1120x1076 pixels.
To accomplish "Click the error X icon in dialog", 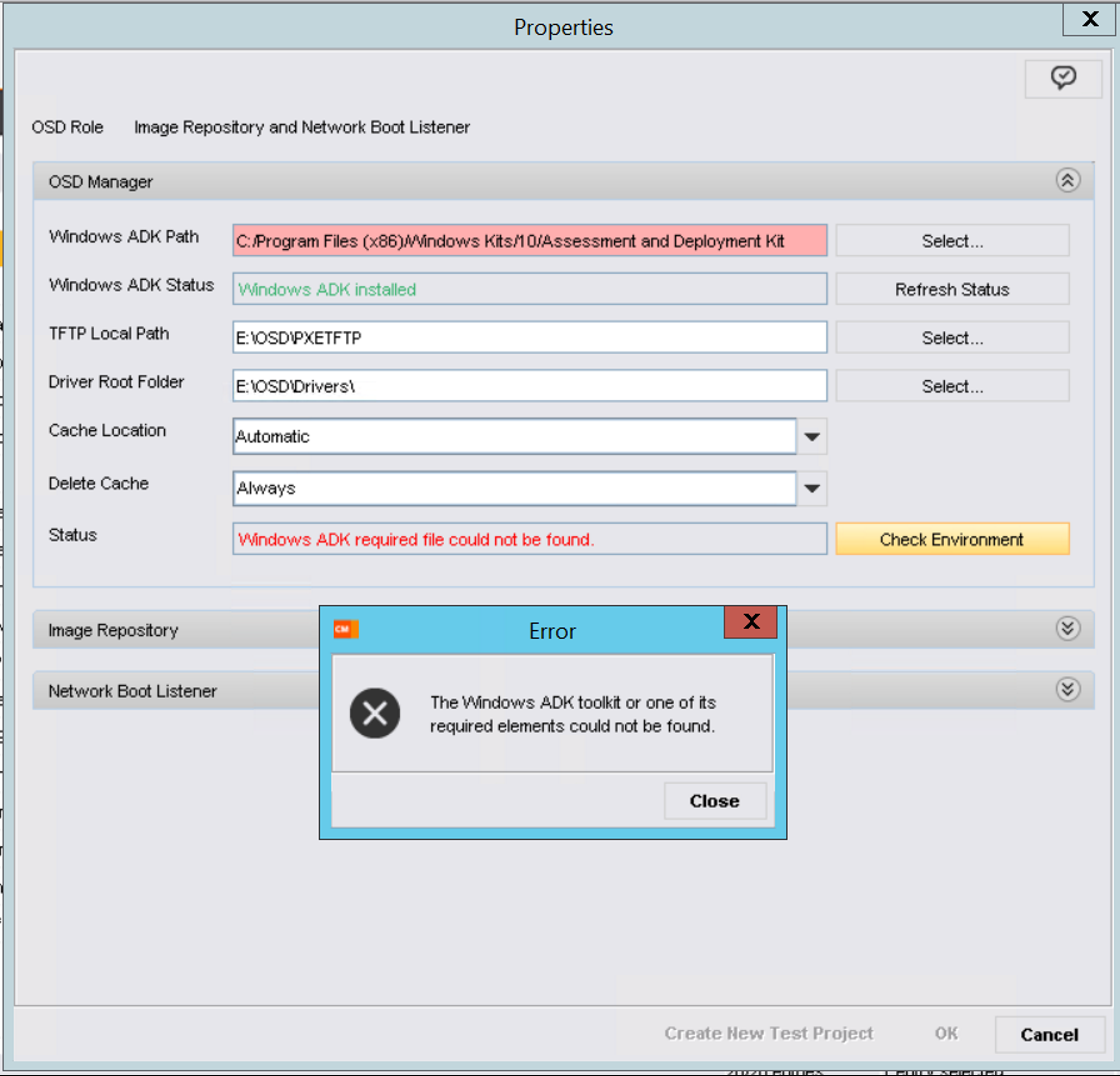I will pyautogui.click(x=375, y=714).
